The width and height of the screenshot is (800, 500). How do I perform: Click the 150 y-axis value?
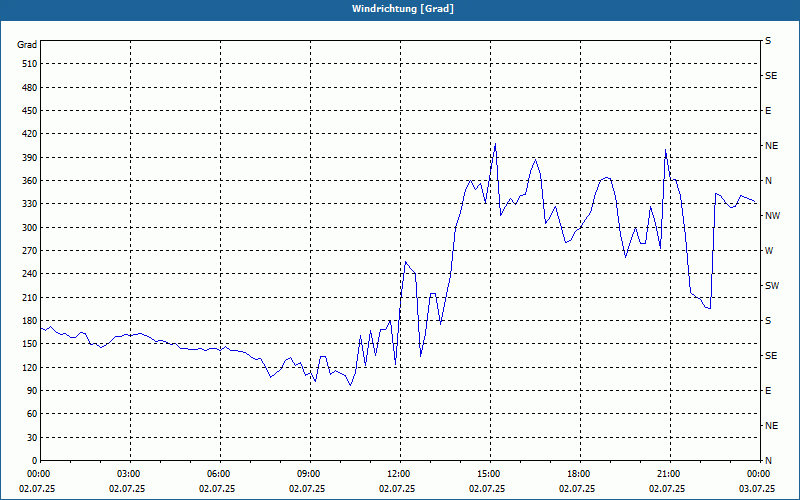click(30, 343)
